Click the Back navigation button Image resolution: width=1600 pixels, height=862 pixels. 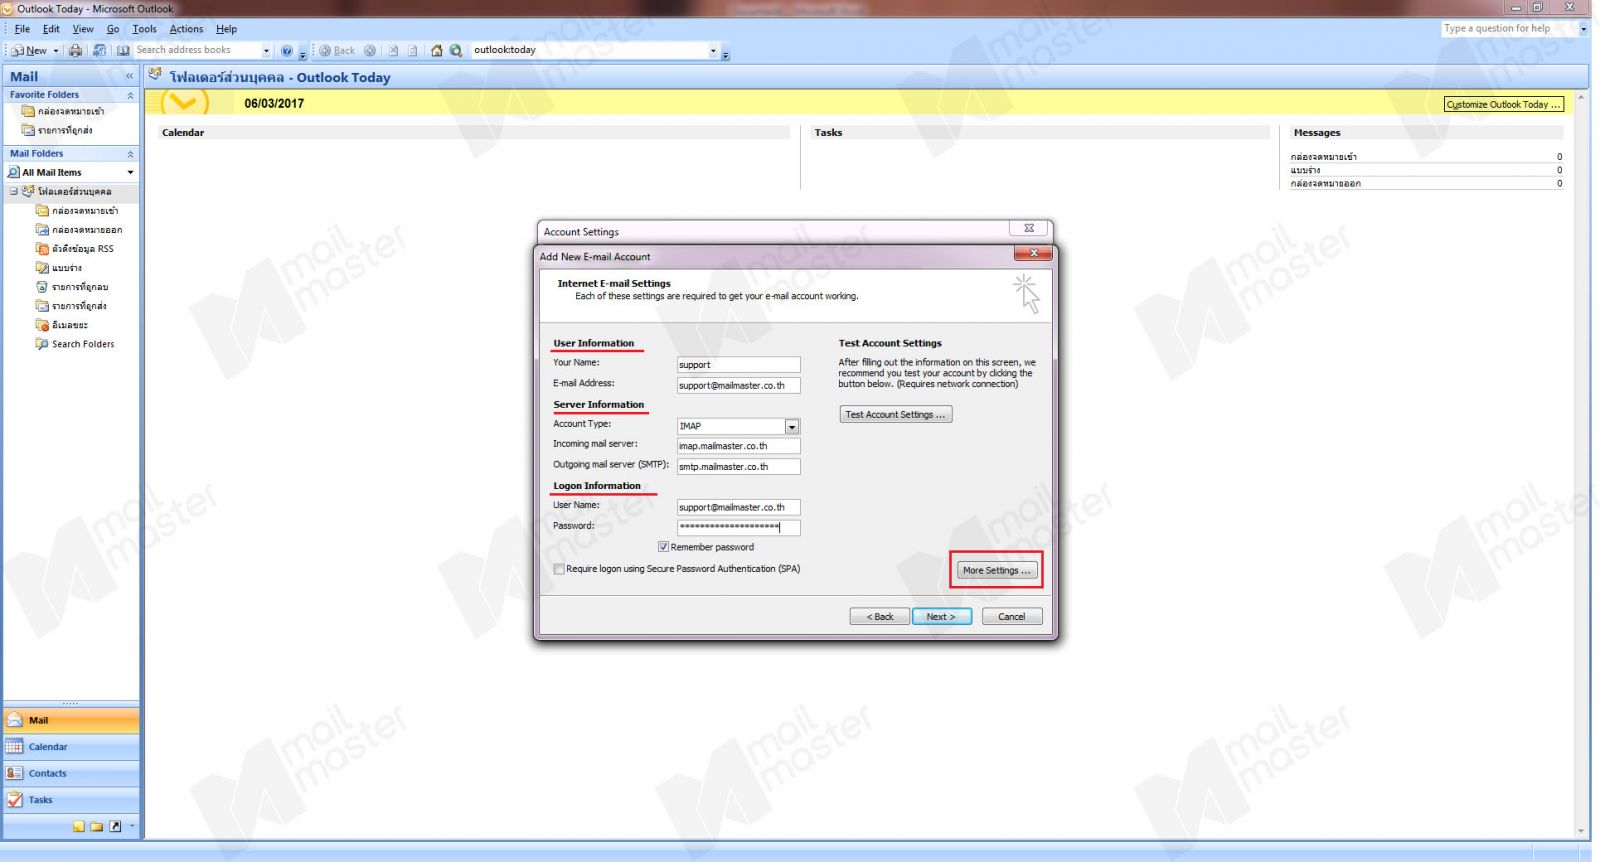pyautogui.click(x=338, y=50)
